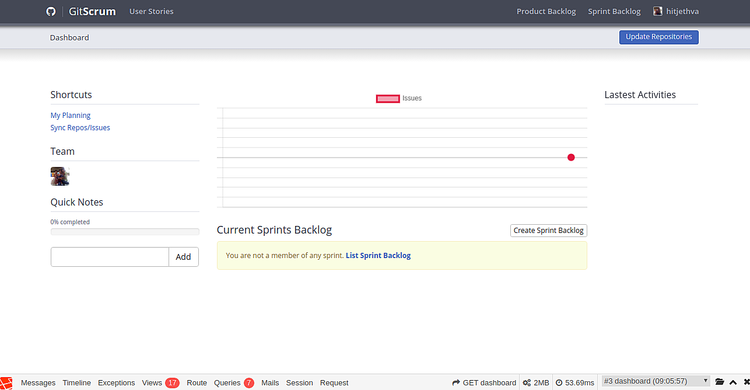
Task: Open the GitScrum home logo
Action: (92, 11)
